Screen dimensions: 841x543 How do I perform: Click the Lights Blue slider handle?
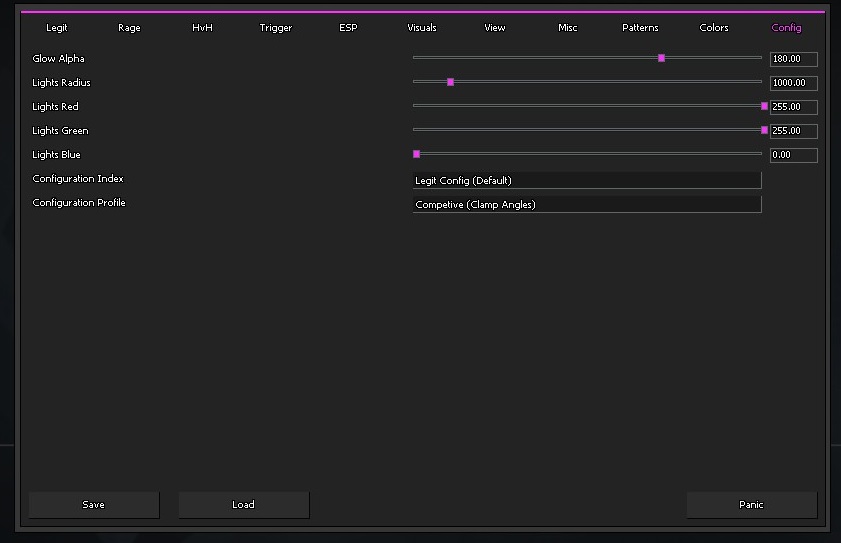[416, 154]
